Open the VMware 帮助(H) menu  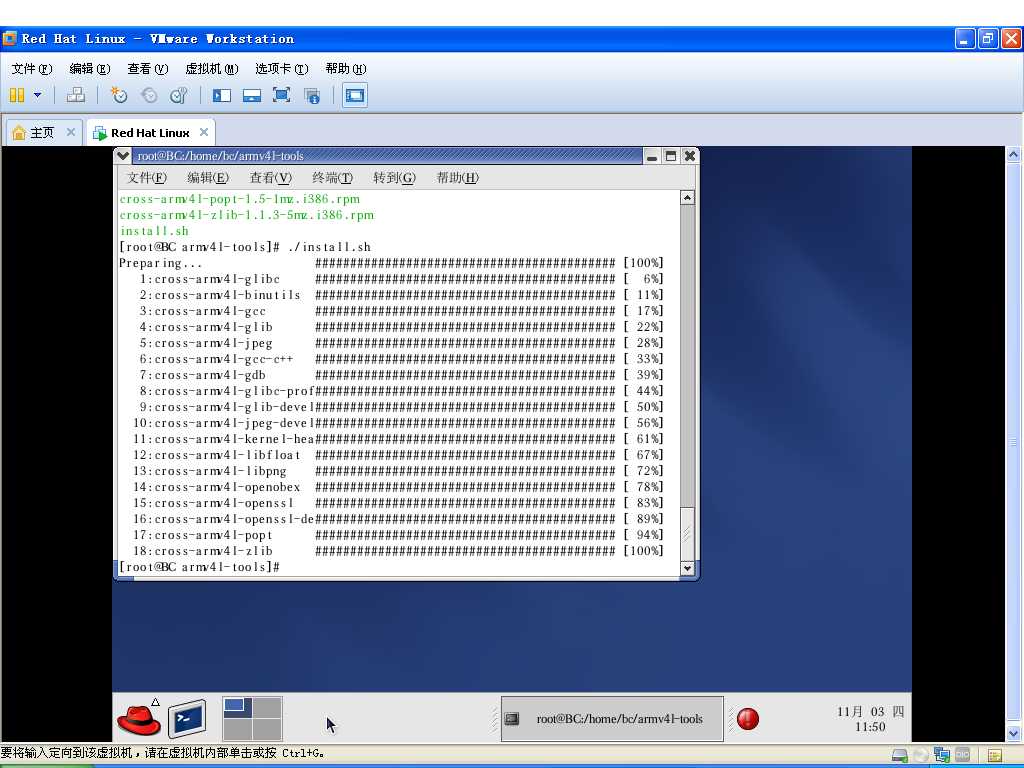pos(345,69)
